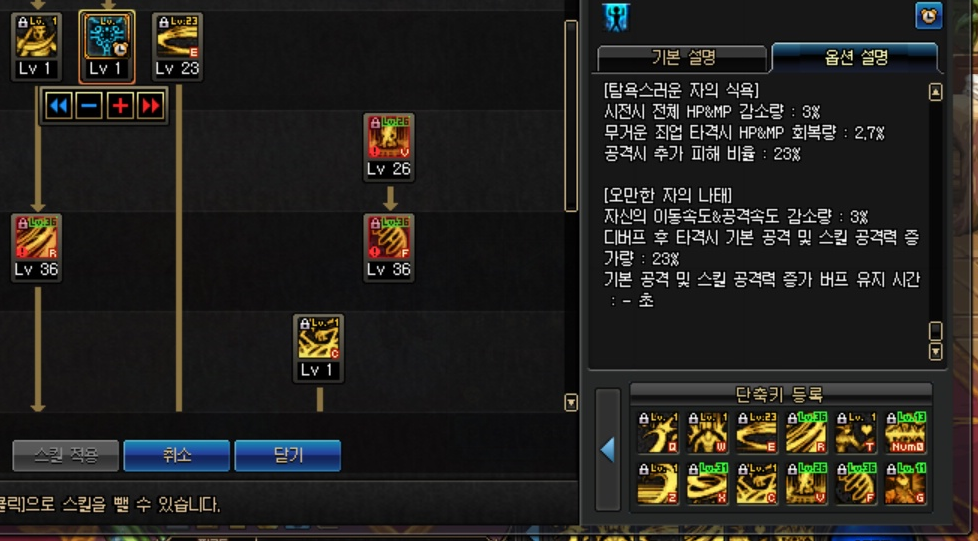The height and width of the screenshot is (541, 978).
Task: Click the alarm clock icon in description panel
Action: [928, 16]
